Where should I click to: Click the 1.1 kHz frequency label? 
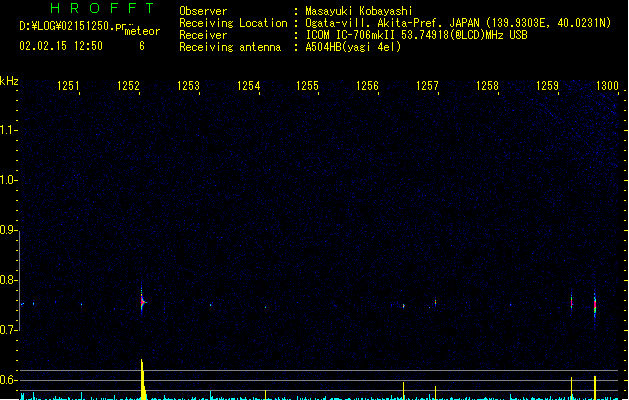(8, 130)
